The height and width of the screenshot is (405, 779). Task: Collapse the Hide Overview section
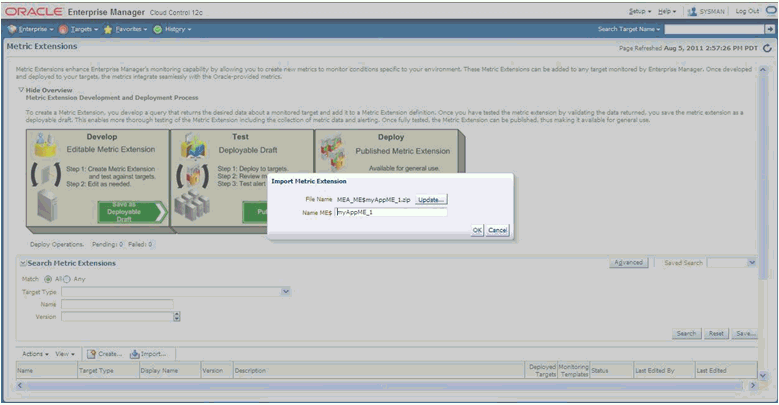pos(21,90)
